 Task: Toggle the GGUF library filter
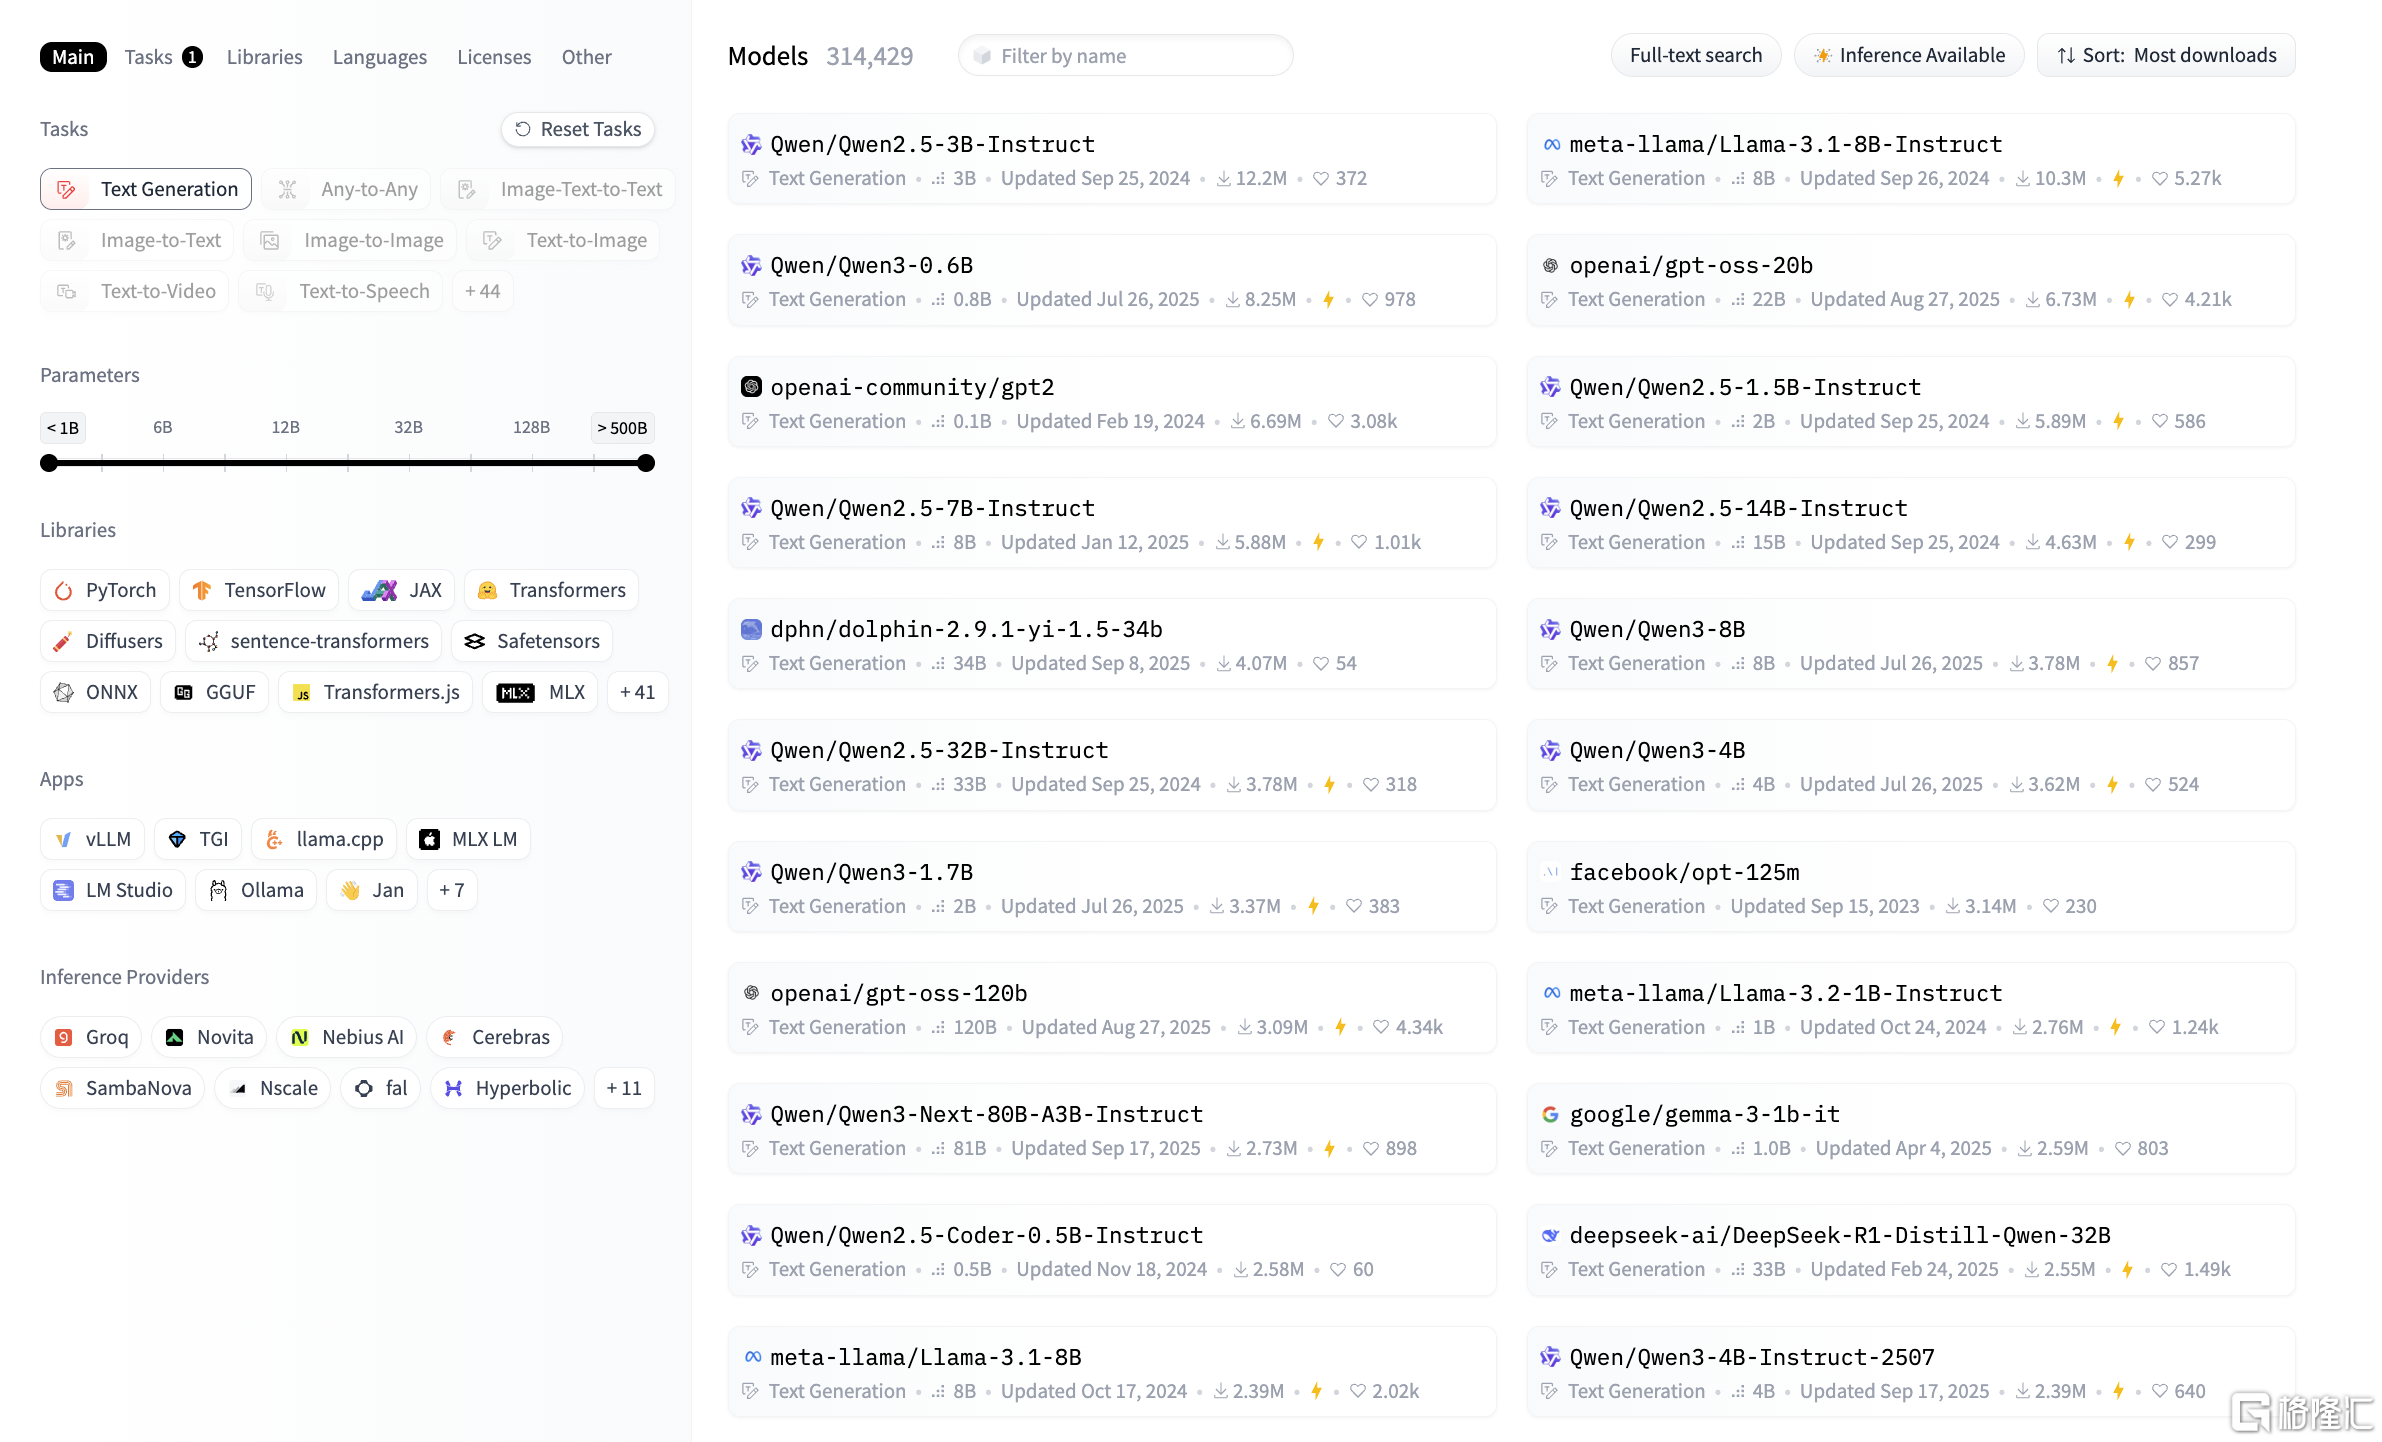click(214, 692)
